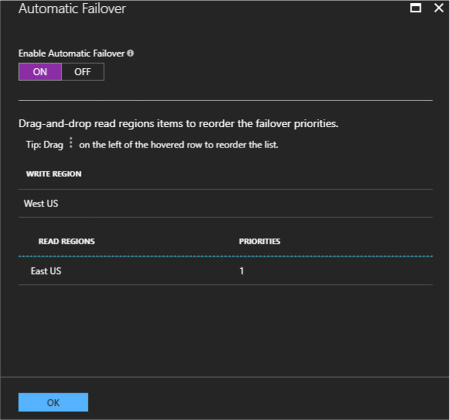Image resolution: width=450 pixels, height=420 pixels.
Task: Click the West US region name text
Action: pyautogui.click(x=41, y=203)
